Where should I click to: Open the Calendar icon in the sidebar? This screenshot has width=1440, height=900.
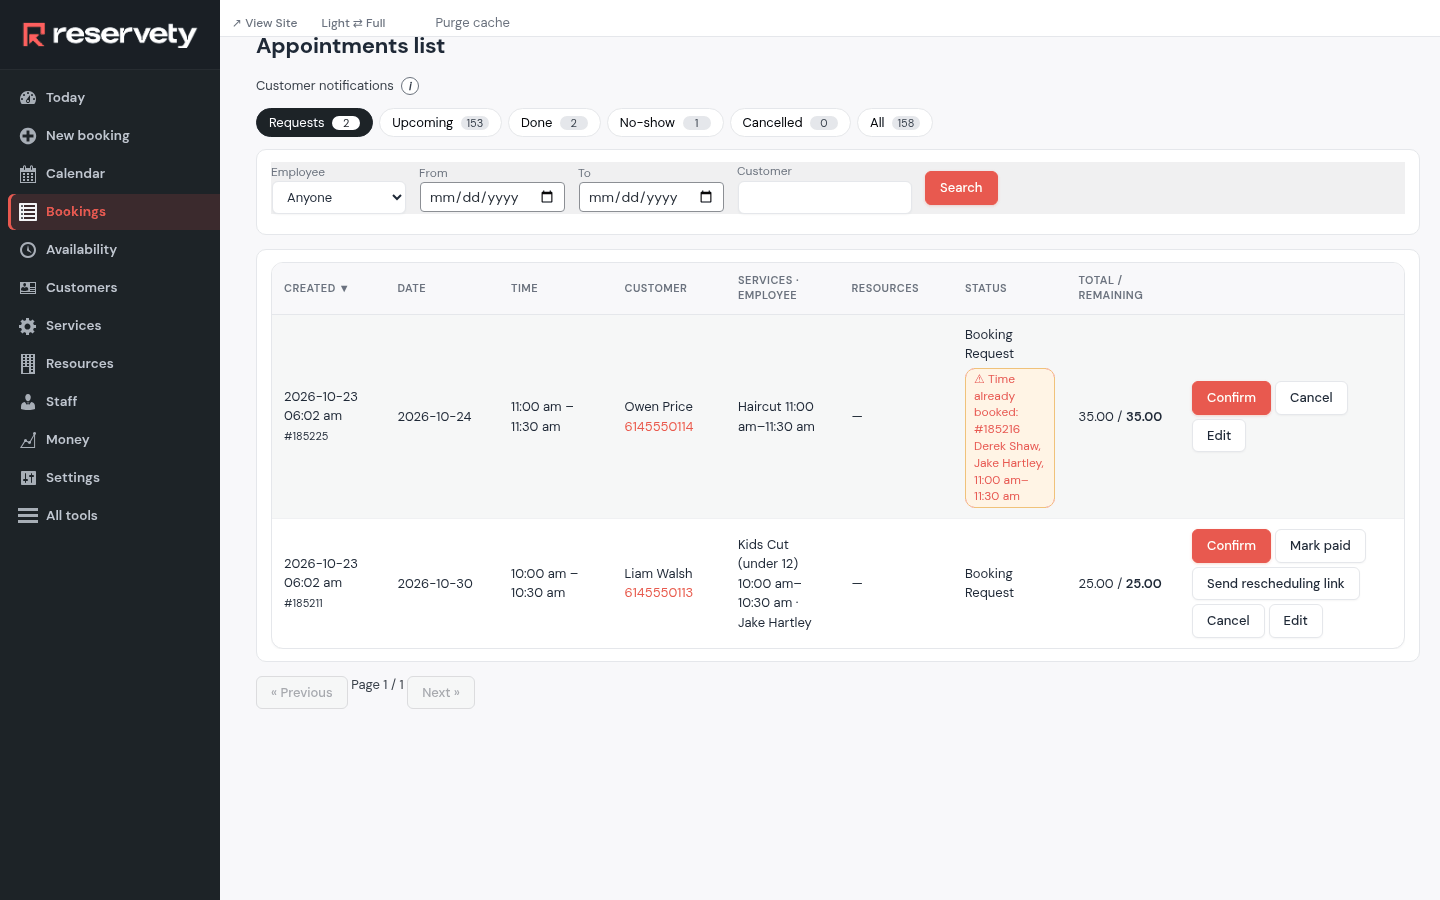(x=28, y=173)
